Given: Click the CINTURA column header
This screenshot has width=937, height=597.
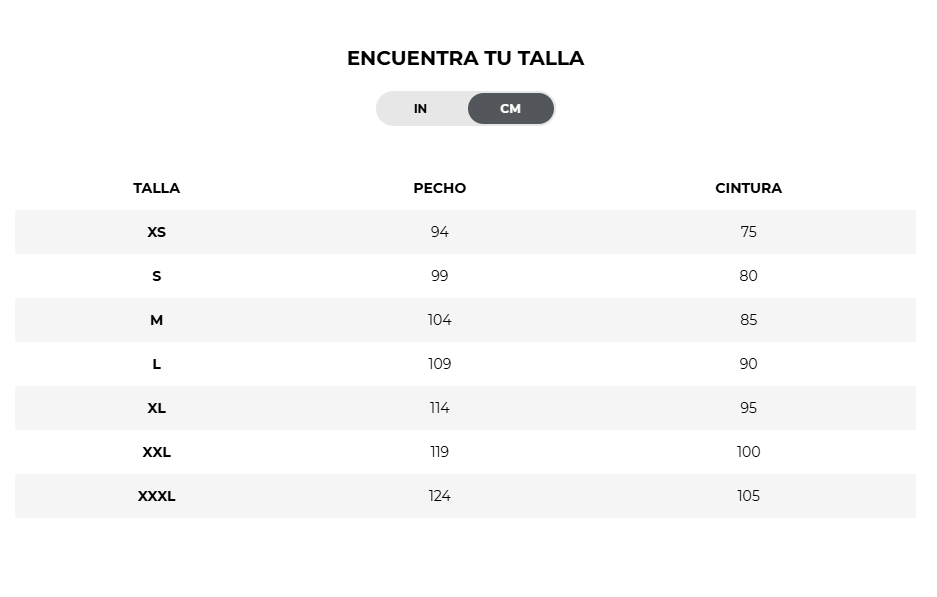Looking at the screenshot, I should click(x=748, y=188).
